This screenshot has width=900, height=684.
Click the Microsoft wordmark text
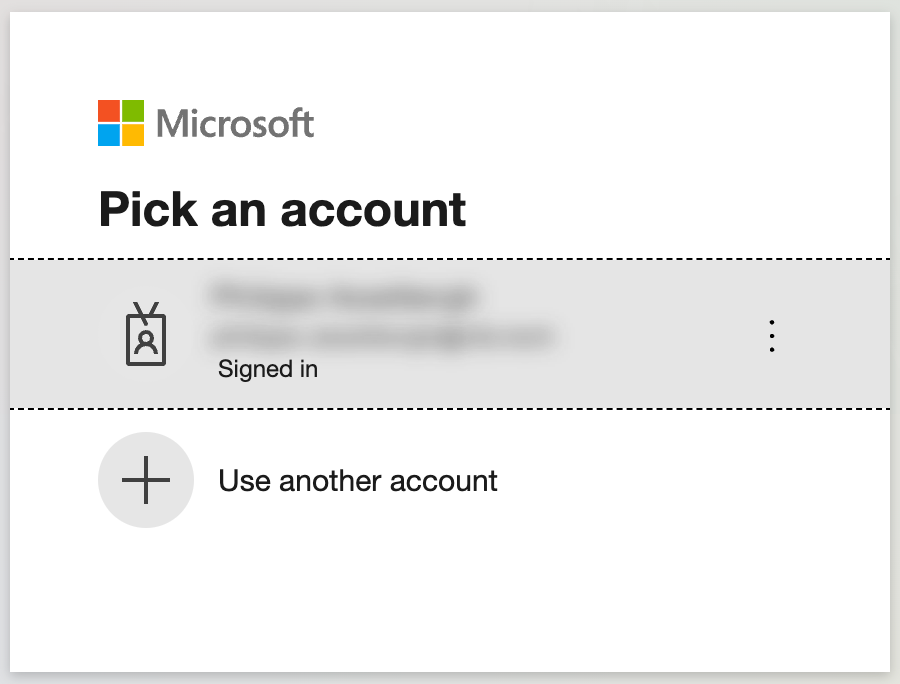(235, 123)
